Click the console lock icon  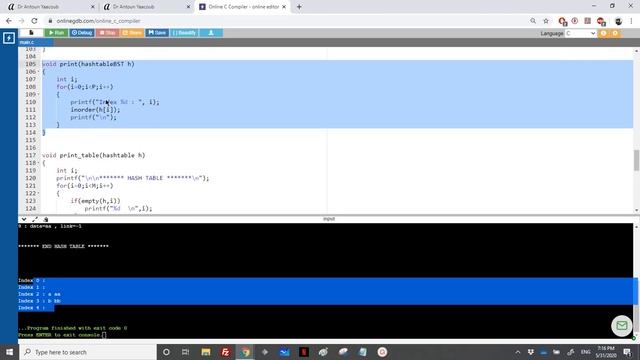[x=46, y=219]
